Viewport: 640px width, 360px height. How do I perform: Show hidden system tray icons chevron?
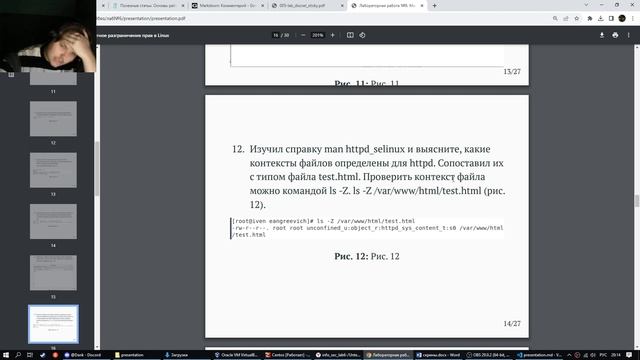click(569, 355)
